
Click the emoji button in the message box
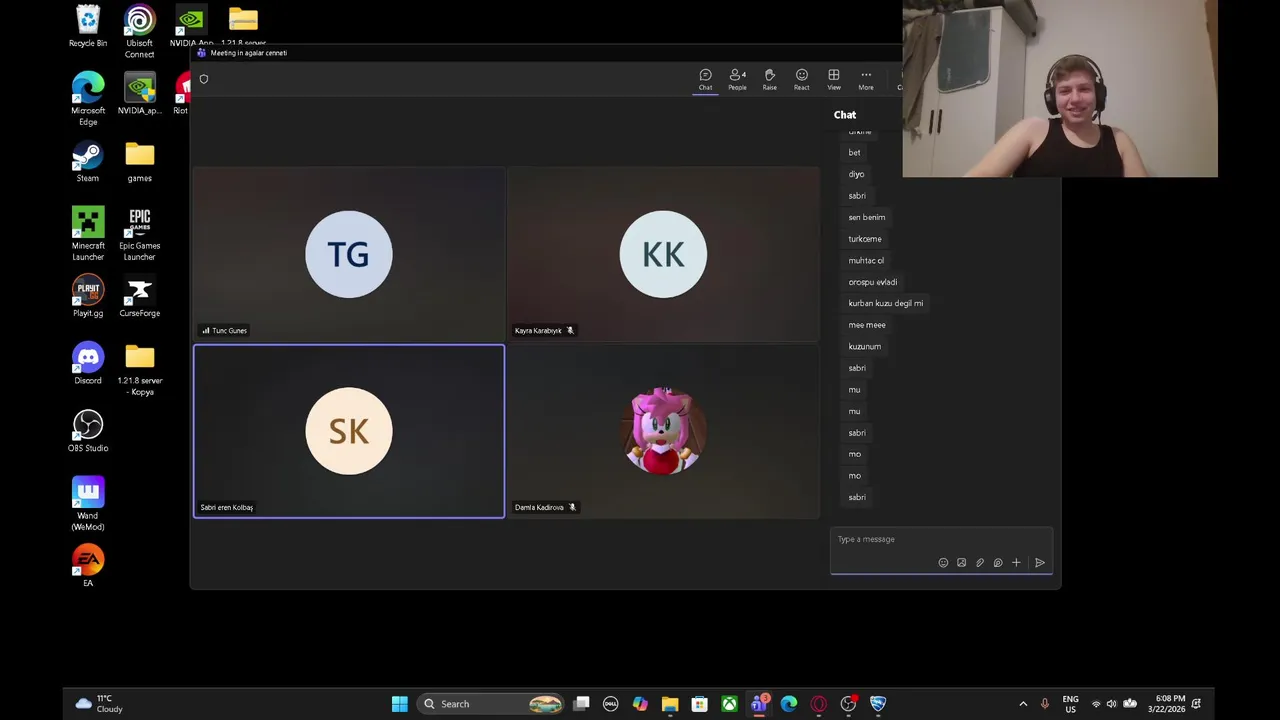point(943,563)
